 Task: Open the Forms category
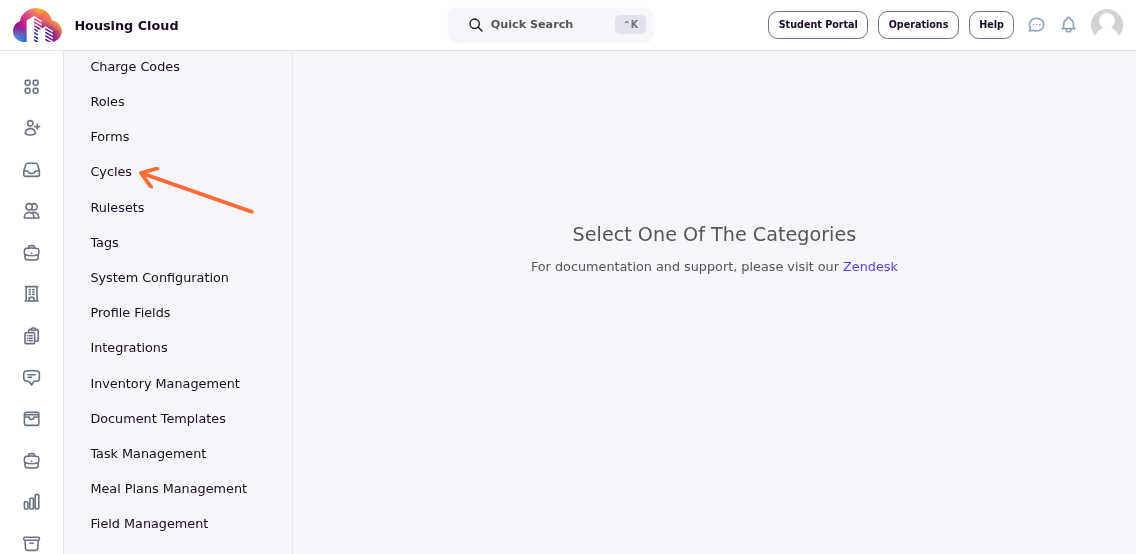(x=109, y=137)
